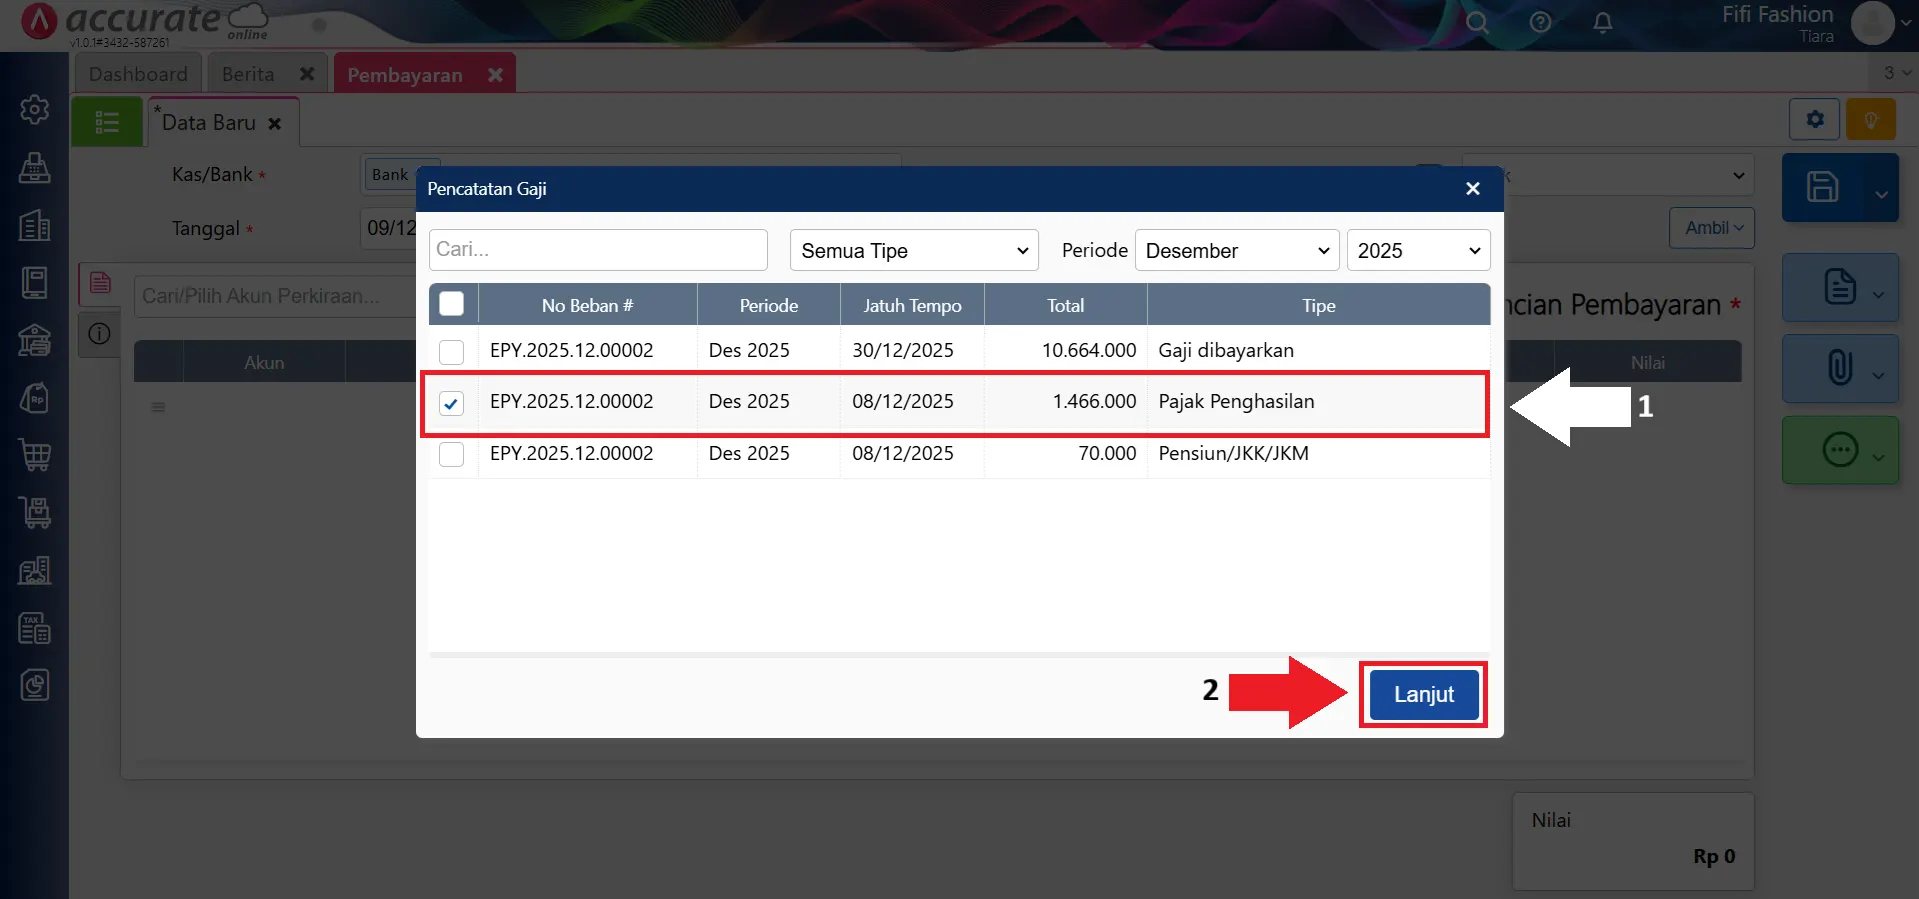The height and width of the screenshot is (899, 1919).
Task: Click the Cari search field in dialog
Action: pyautogui.click(x=598, y=250)
